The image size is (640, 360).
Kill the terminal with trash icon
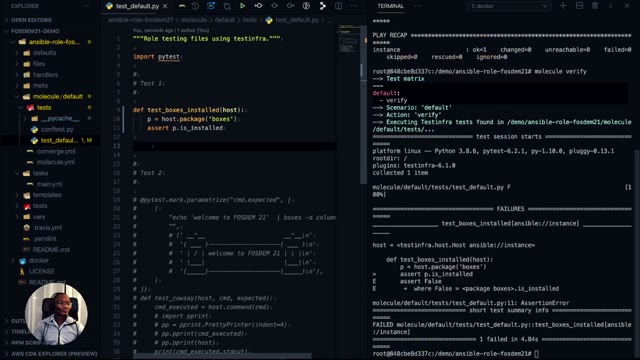595,6
